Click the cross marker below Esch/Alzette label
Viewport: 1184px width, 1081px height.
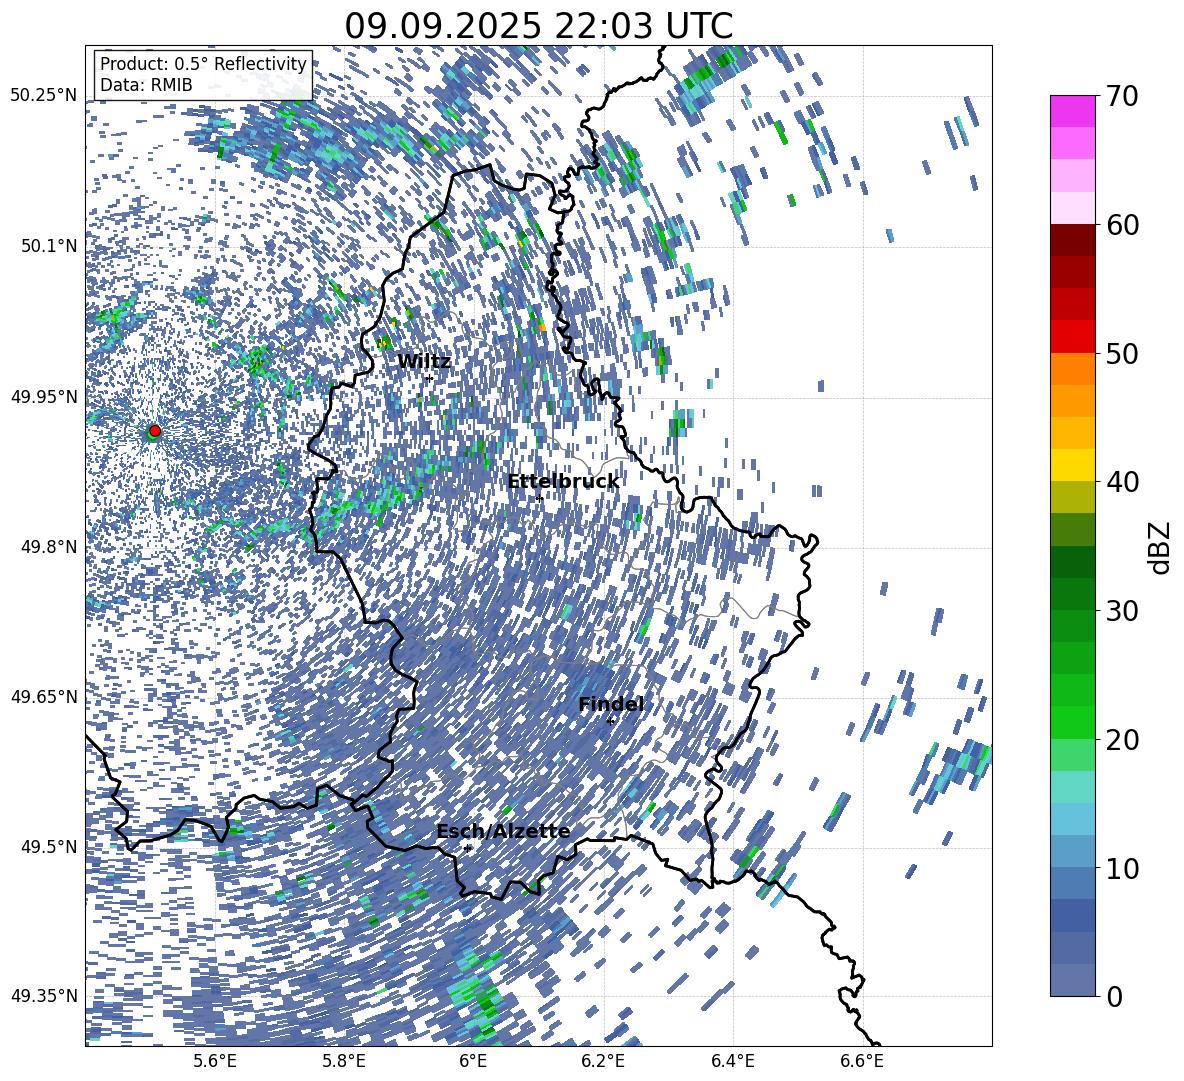click(x=467, y=848)
